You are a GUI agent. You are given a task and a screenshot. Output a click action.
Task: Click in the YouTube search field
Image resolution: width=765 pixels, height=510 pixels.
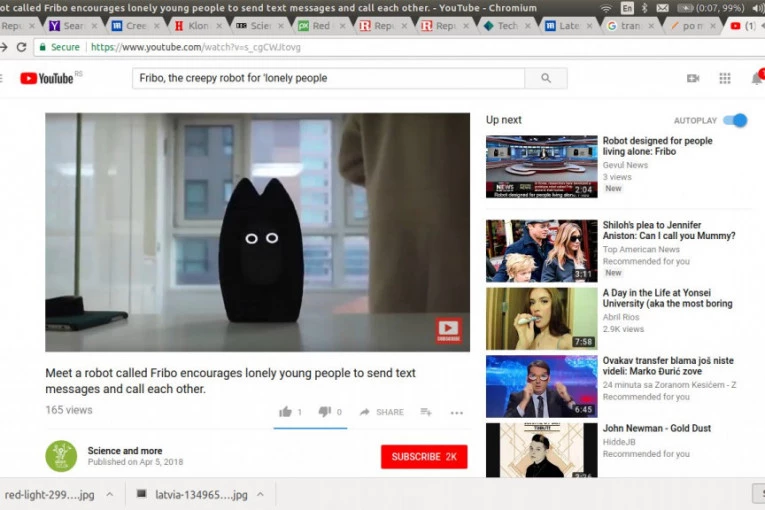pos(330,78)
